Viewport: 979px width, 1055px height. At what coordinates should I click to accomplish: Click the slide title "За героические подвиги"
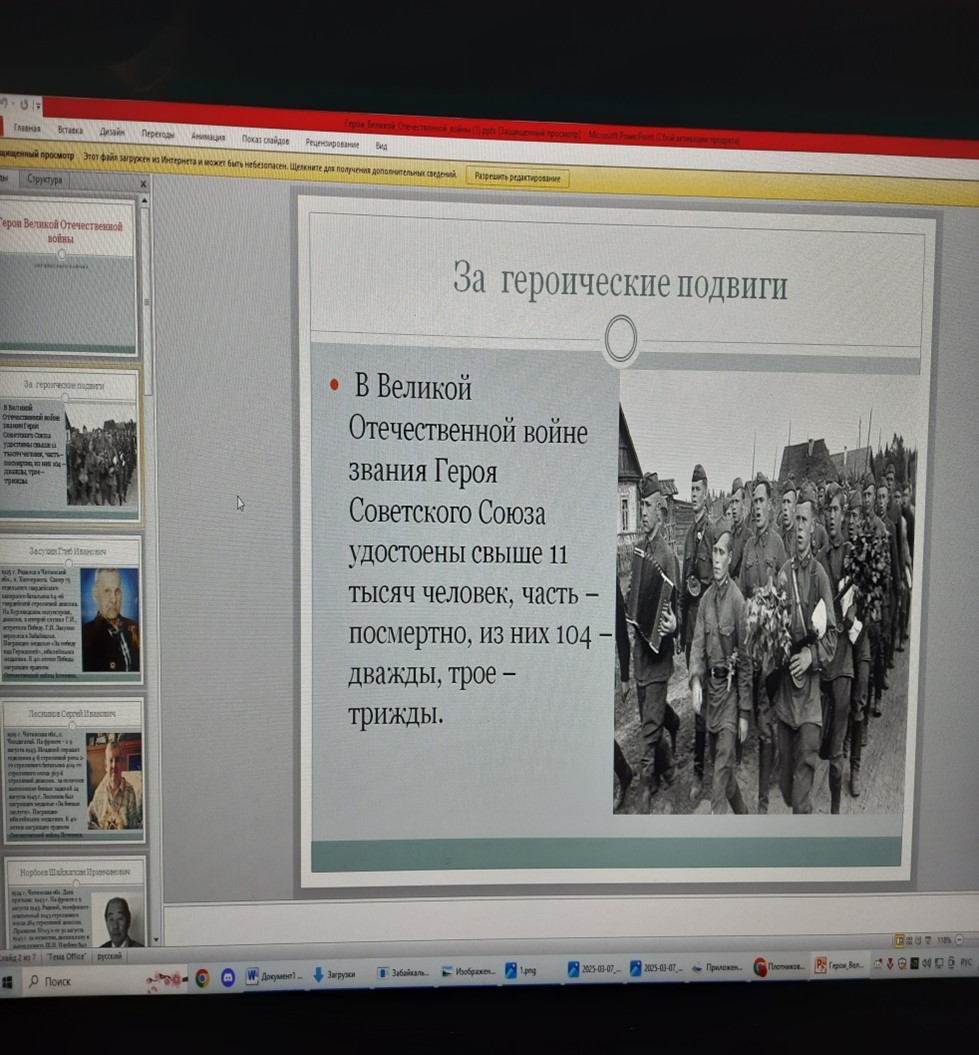pyautogui.click(x=620, y=281)
